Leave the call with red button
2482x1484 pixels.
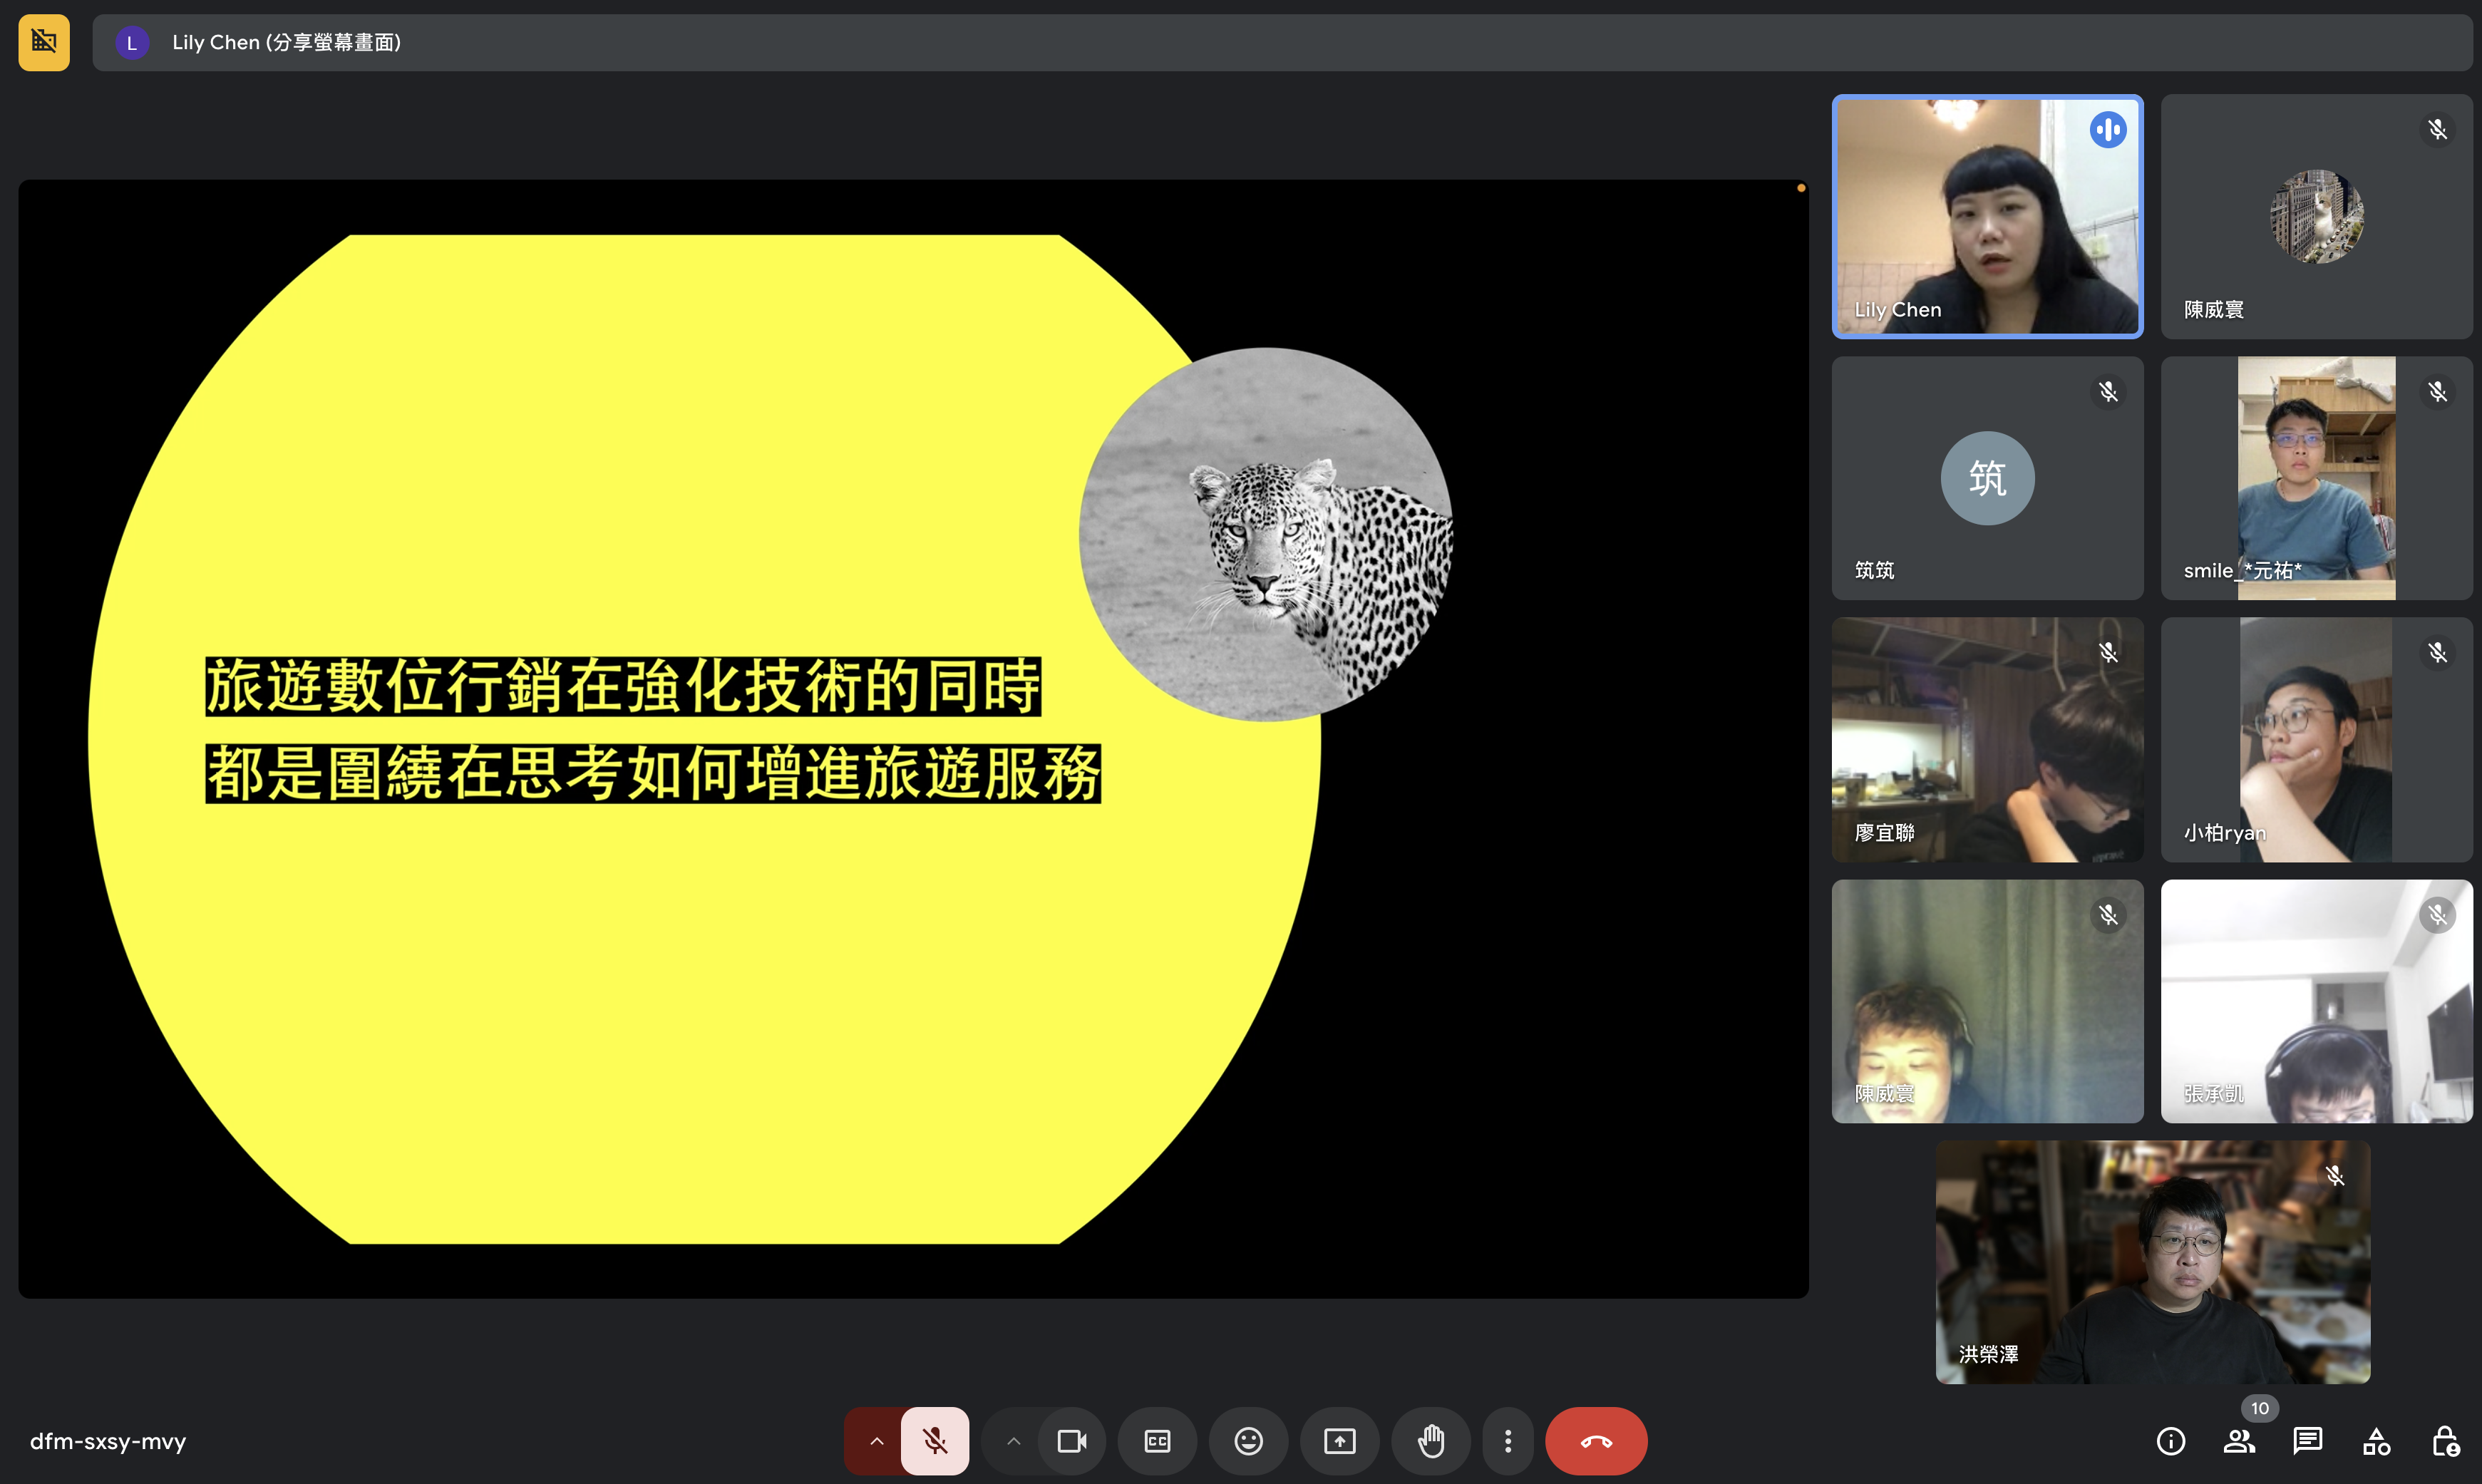(1595, 1441)
